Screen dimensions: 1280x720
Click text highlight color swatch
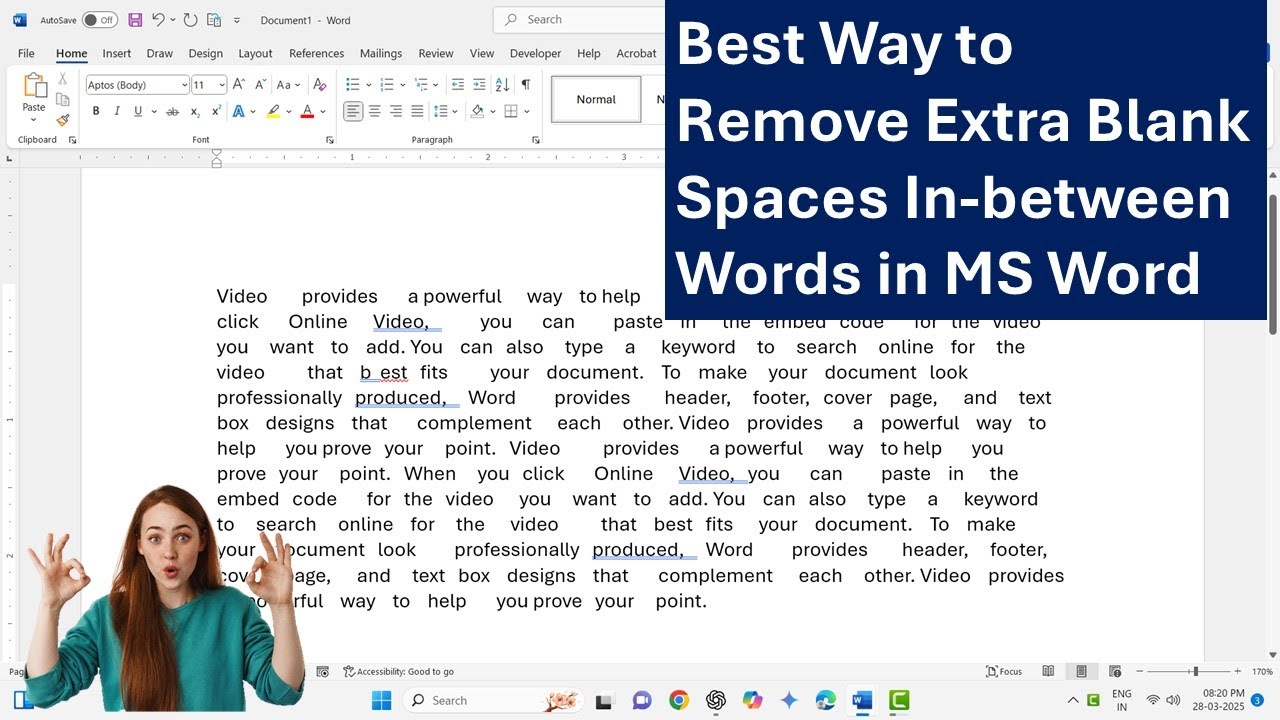(x=273, y=112)
